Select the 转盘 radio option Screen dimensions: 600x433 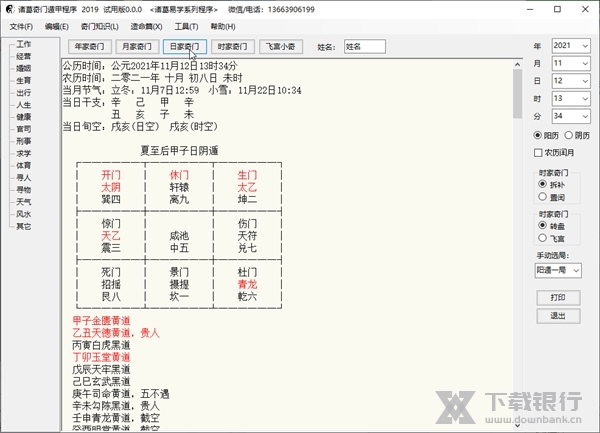coord(551,226)
